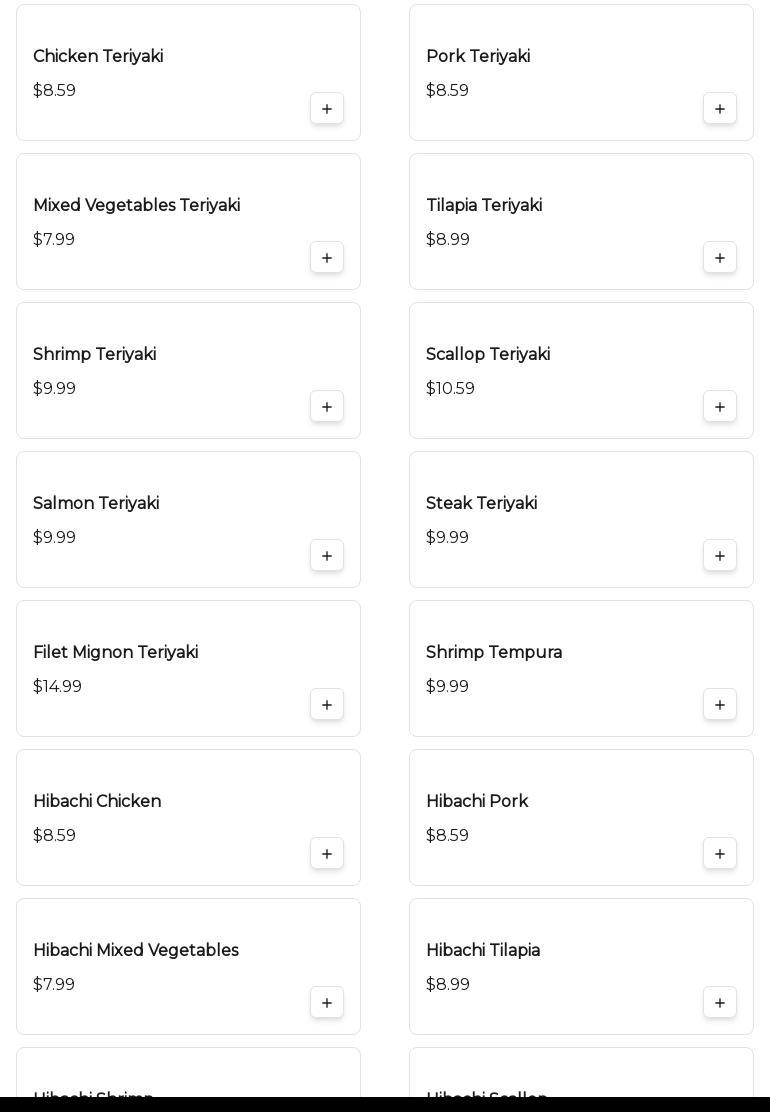Open the Scallop Teriyaki item name
This screenshot has height=1112, width=770.
pos(488,355)
